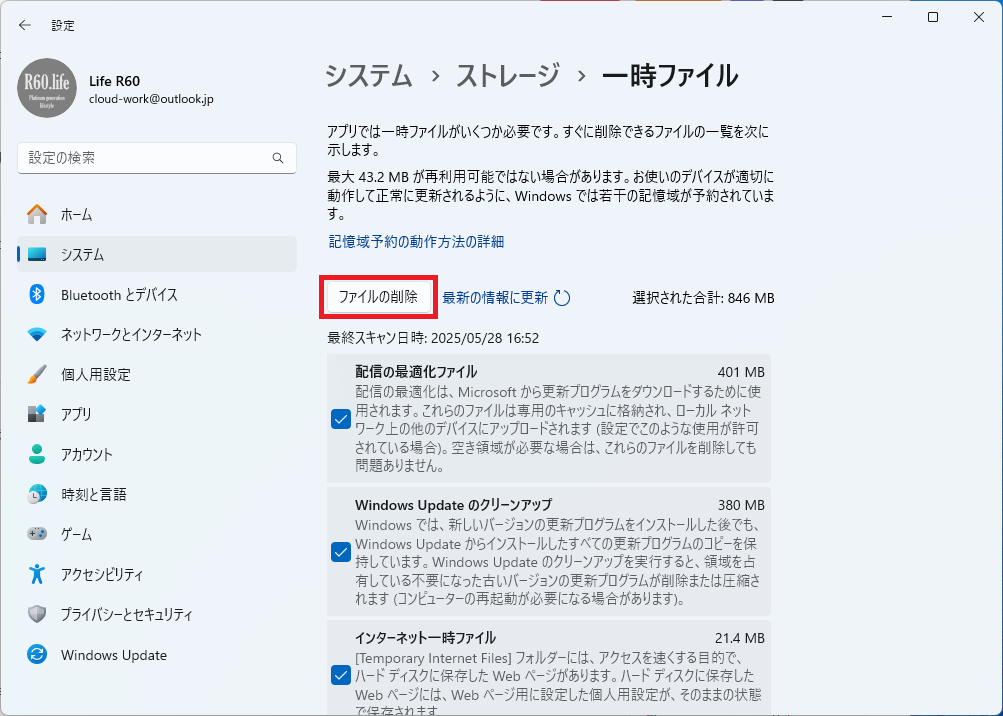
Task: Click the Time and language clock icon
Action: (37, 494)
